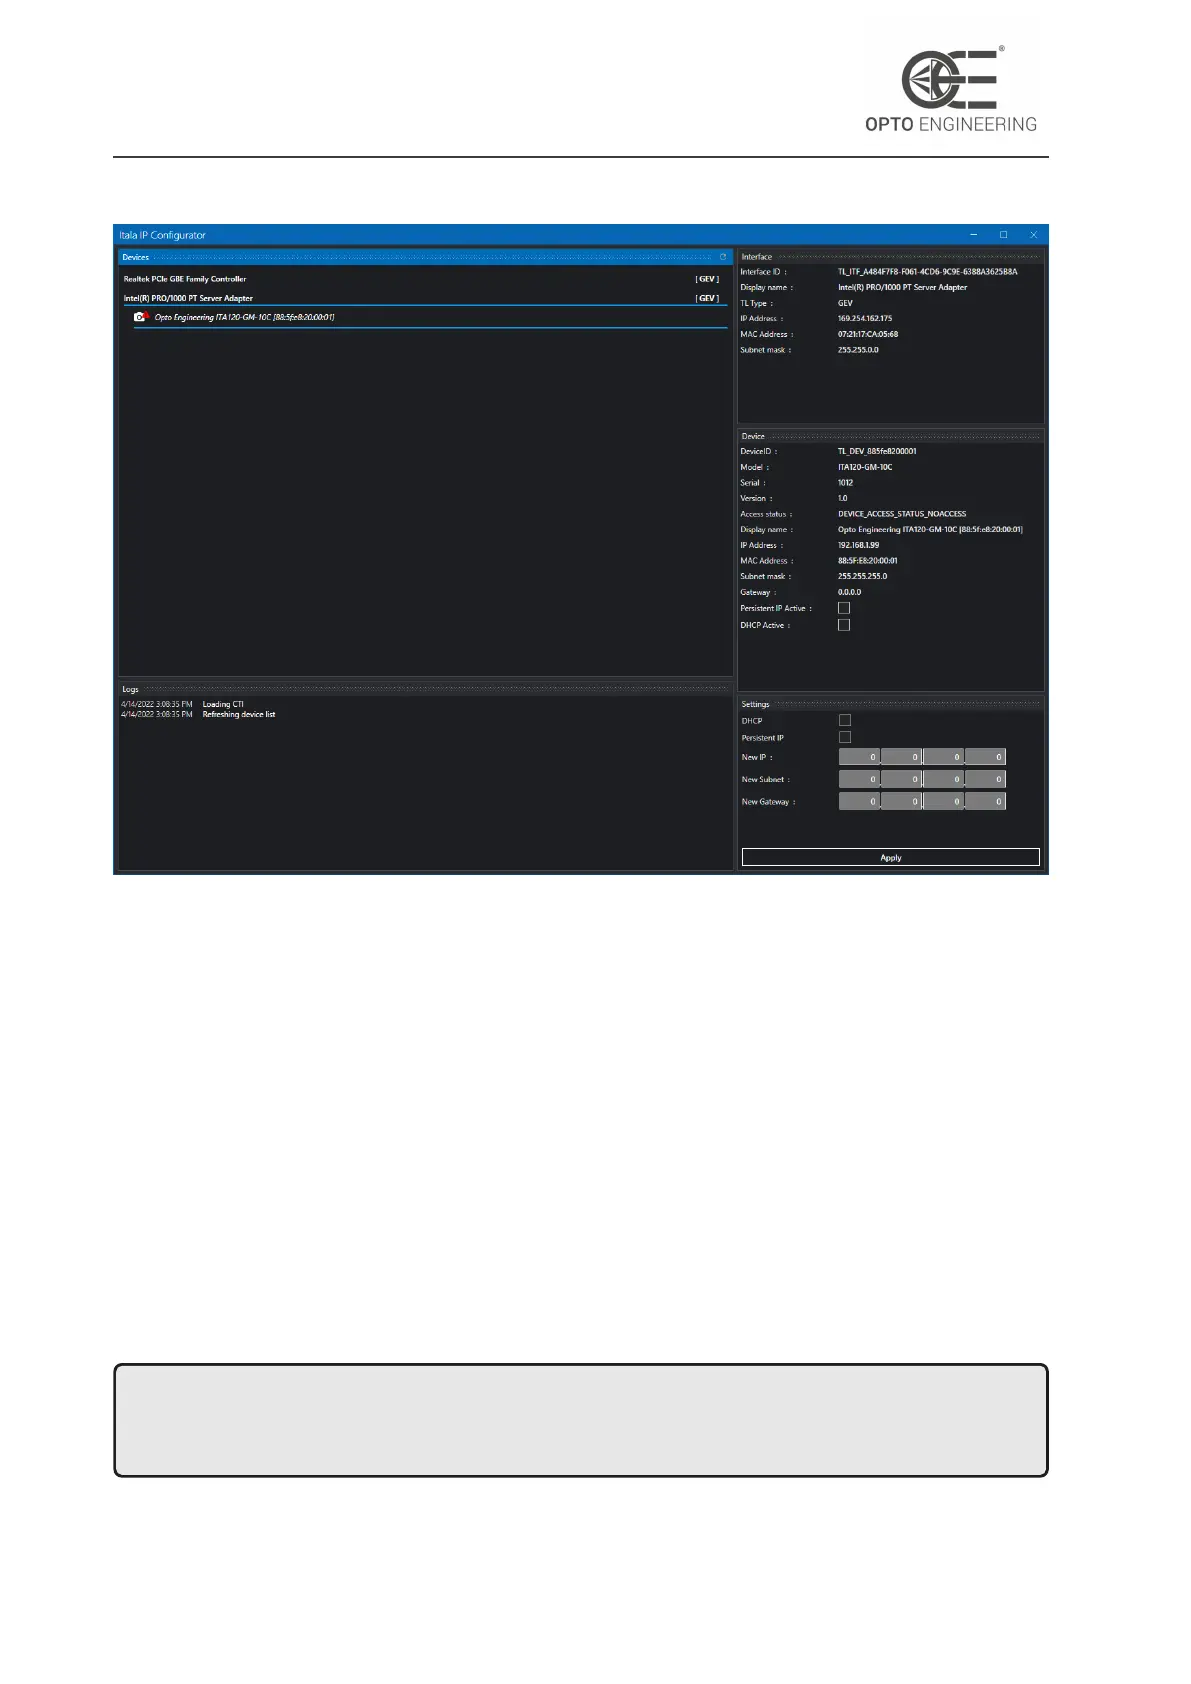Viewport: 1191px width, 1684px height.
Task: Click second octet of New Subnet
Action: 901,779
